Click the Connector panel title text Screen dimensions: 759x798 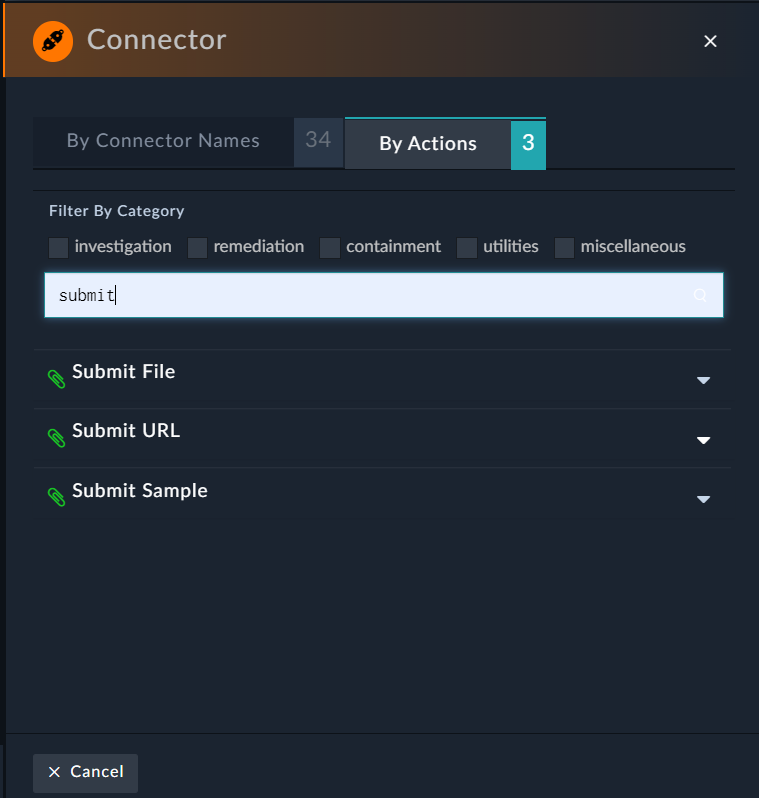tap(157, 40)
